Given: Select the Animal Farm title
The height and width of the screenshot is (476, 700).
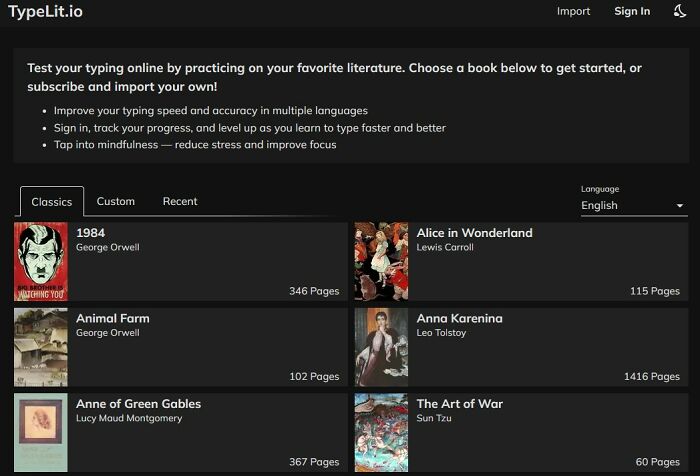Looking at the screenshot, I should pos(113,318).
